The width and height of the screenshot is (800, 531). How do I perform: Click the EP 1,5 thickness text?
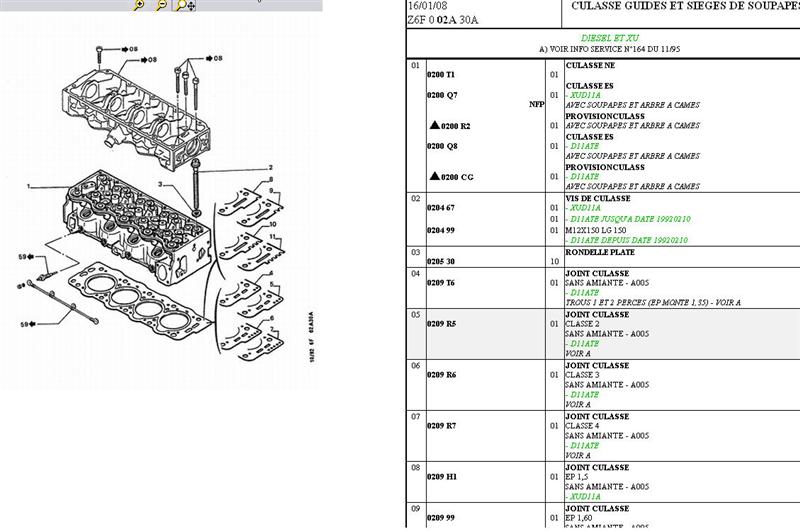577,476
